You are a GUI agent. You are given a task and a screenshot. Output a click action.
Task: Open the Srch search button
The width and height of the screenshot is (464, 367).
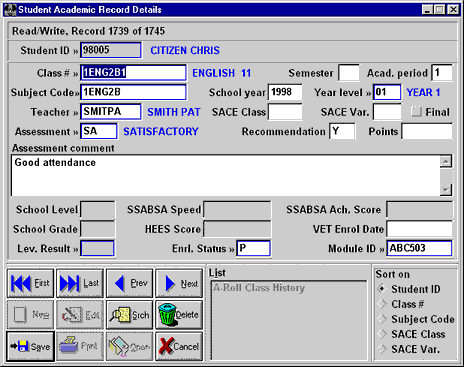pyautogui.click(x=130, y=315)
